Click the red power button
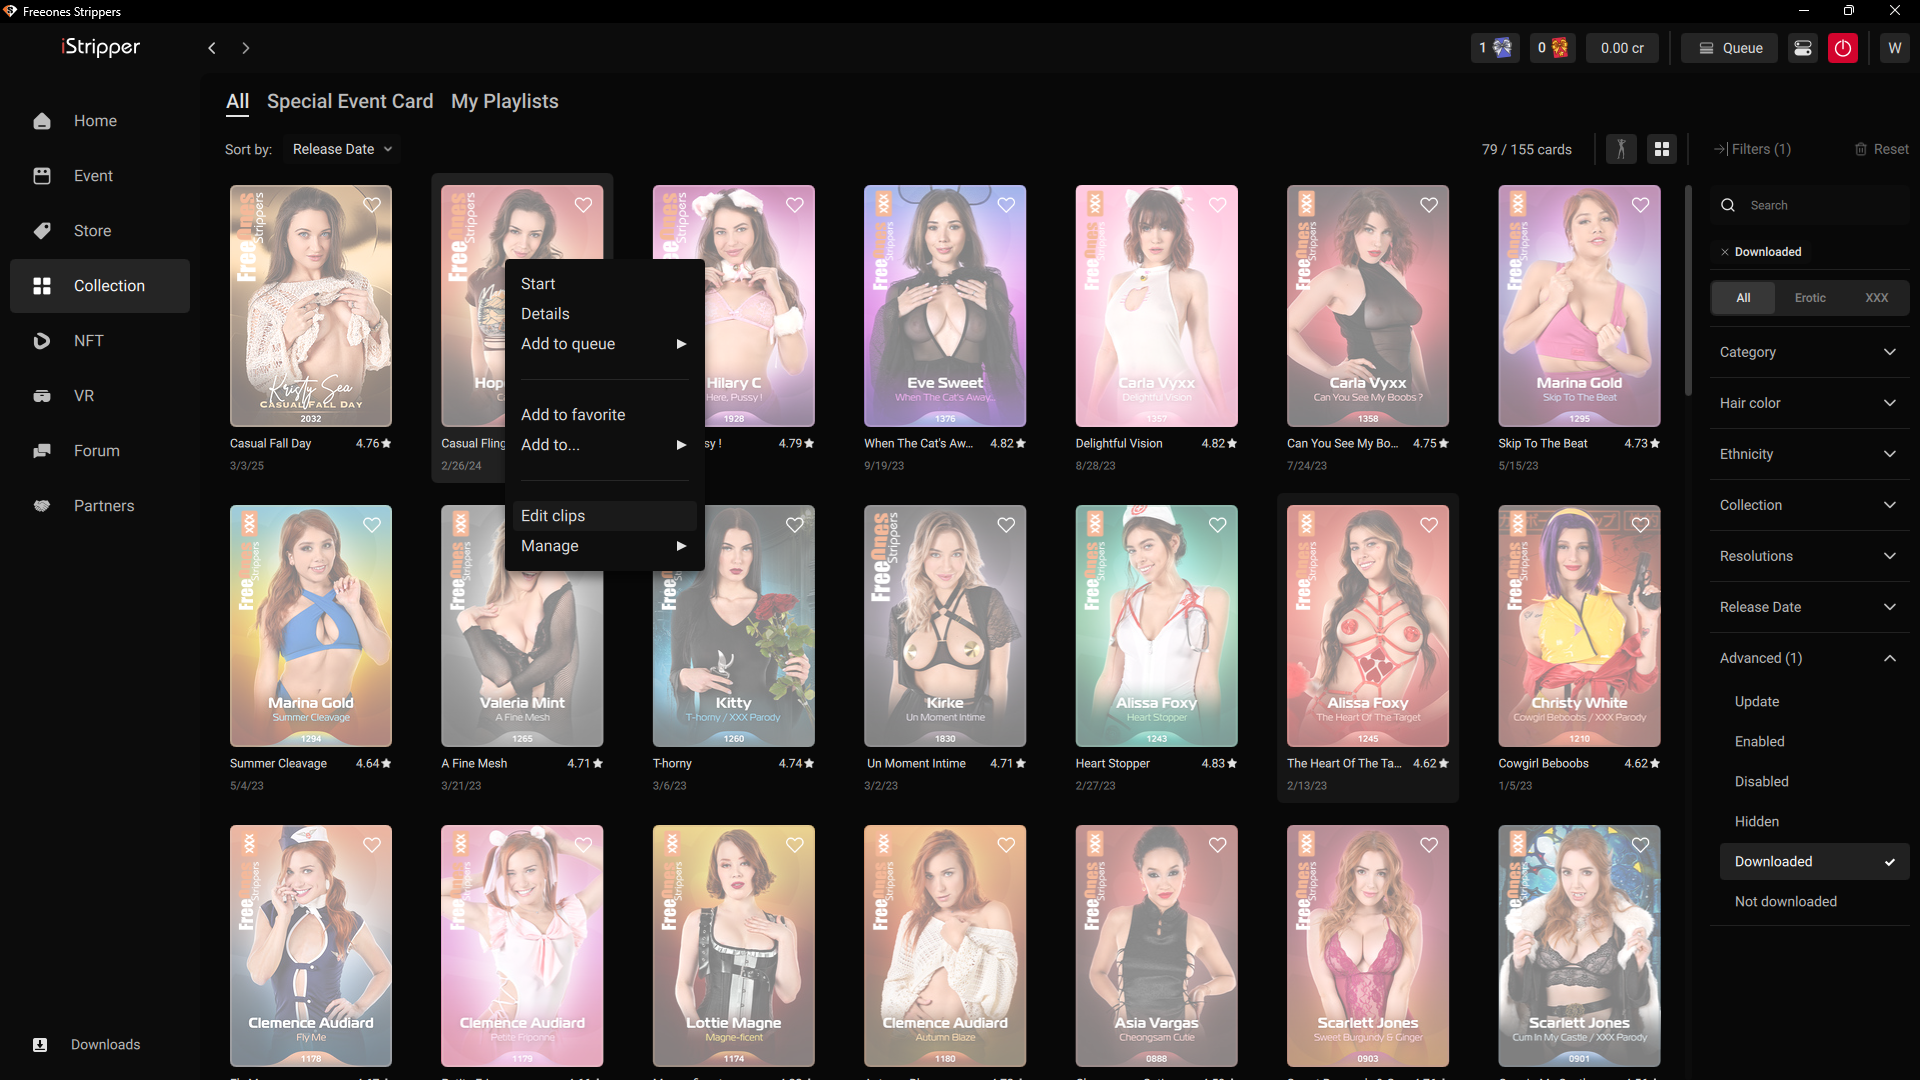The height and width of the screenshot is (1080, 1920). click(1843, 48)
